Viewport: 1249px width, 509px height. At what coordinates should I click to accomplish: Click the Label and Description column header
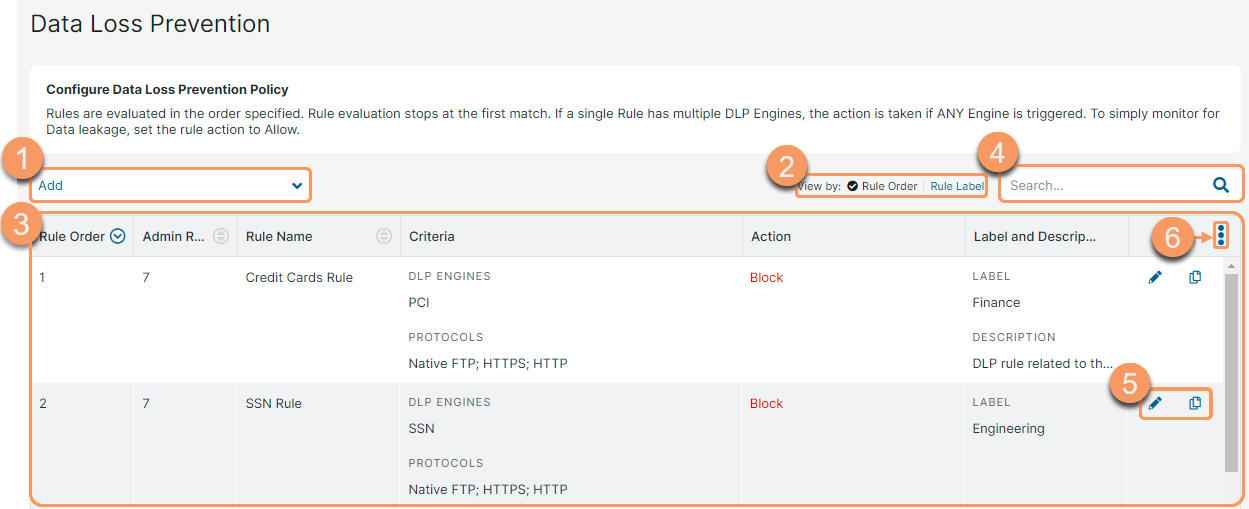[x=1034, y=237]
